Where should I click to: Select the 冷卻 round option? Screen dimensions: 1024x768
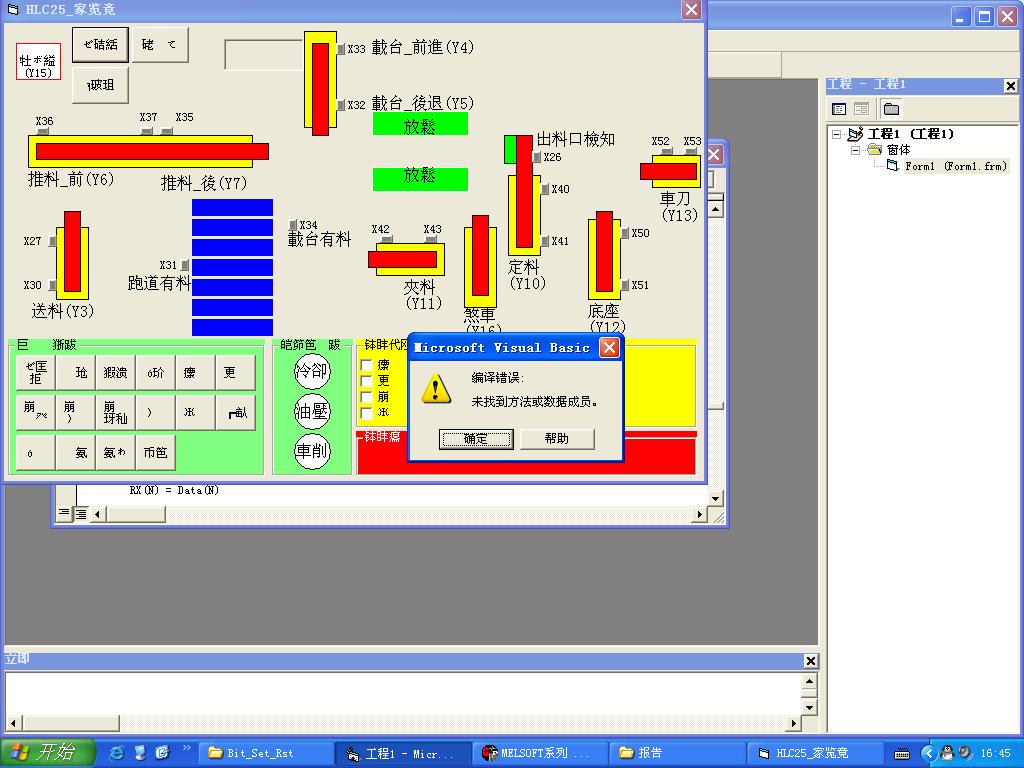[311, 370]
